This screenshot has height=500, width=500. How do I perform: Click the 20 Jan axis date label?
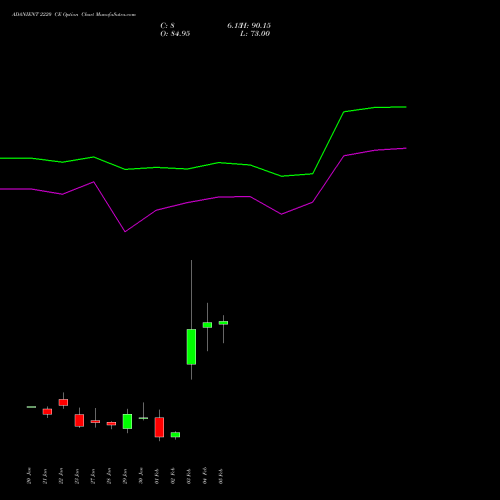click(29, 476)
